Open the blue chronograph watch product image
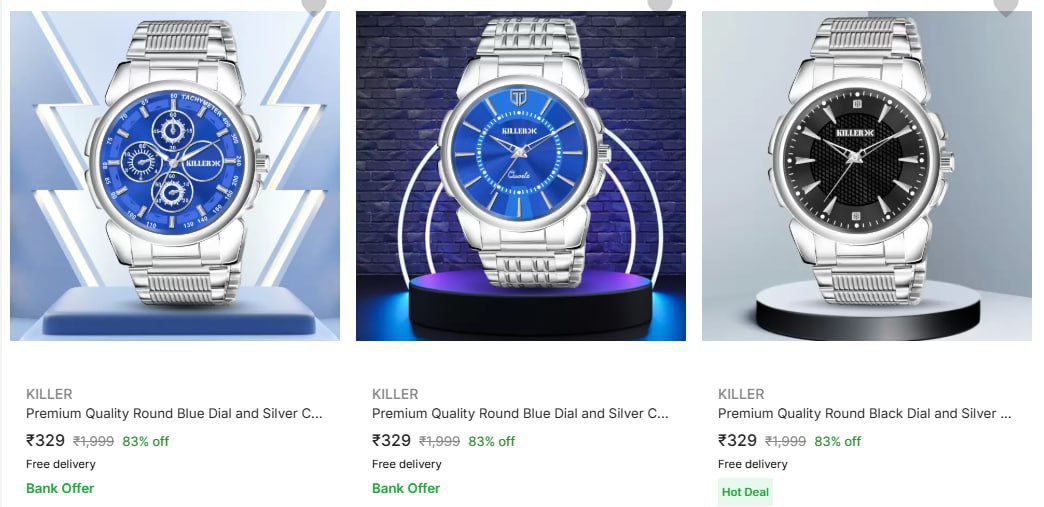Image resolution: width=1044 pixels, height=507 pixels. click(174, 176)
